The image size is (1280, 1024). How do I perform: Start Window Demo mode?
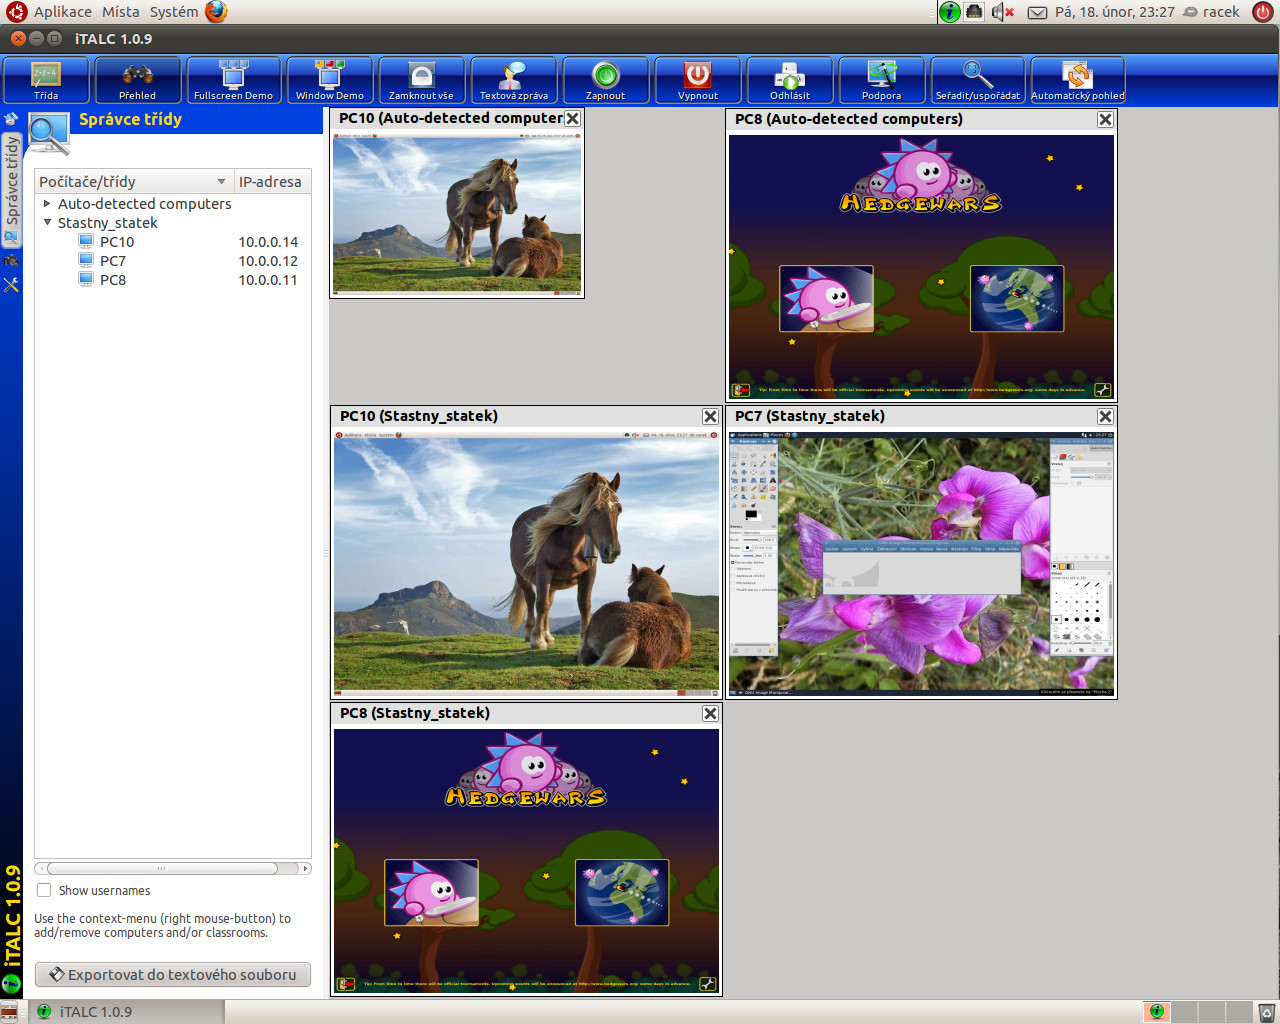[329, 80]
